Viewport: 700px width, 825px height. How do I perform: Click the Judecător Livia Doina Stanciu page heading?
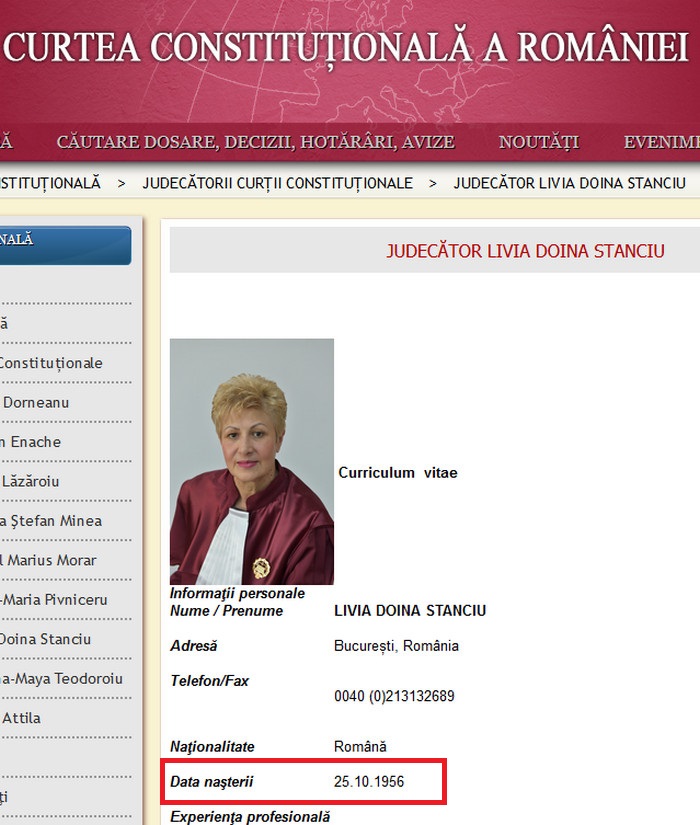tap(525, 251)
